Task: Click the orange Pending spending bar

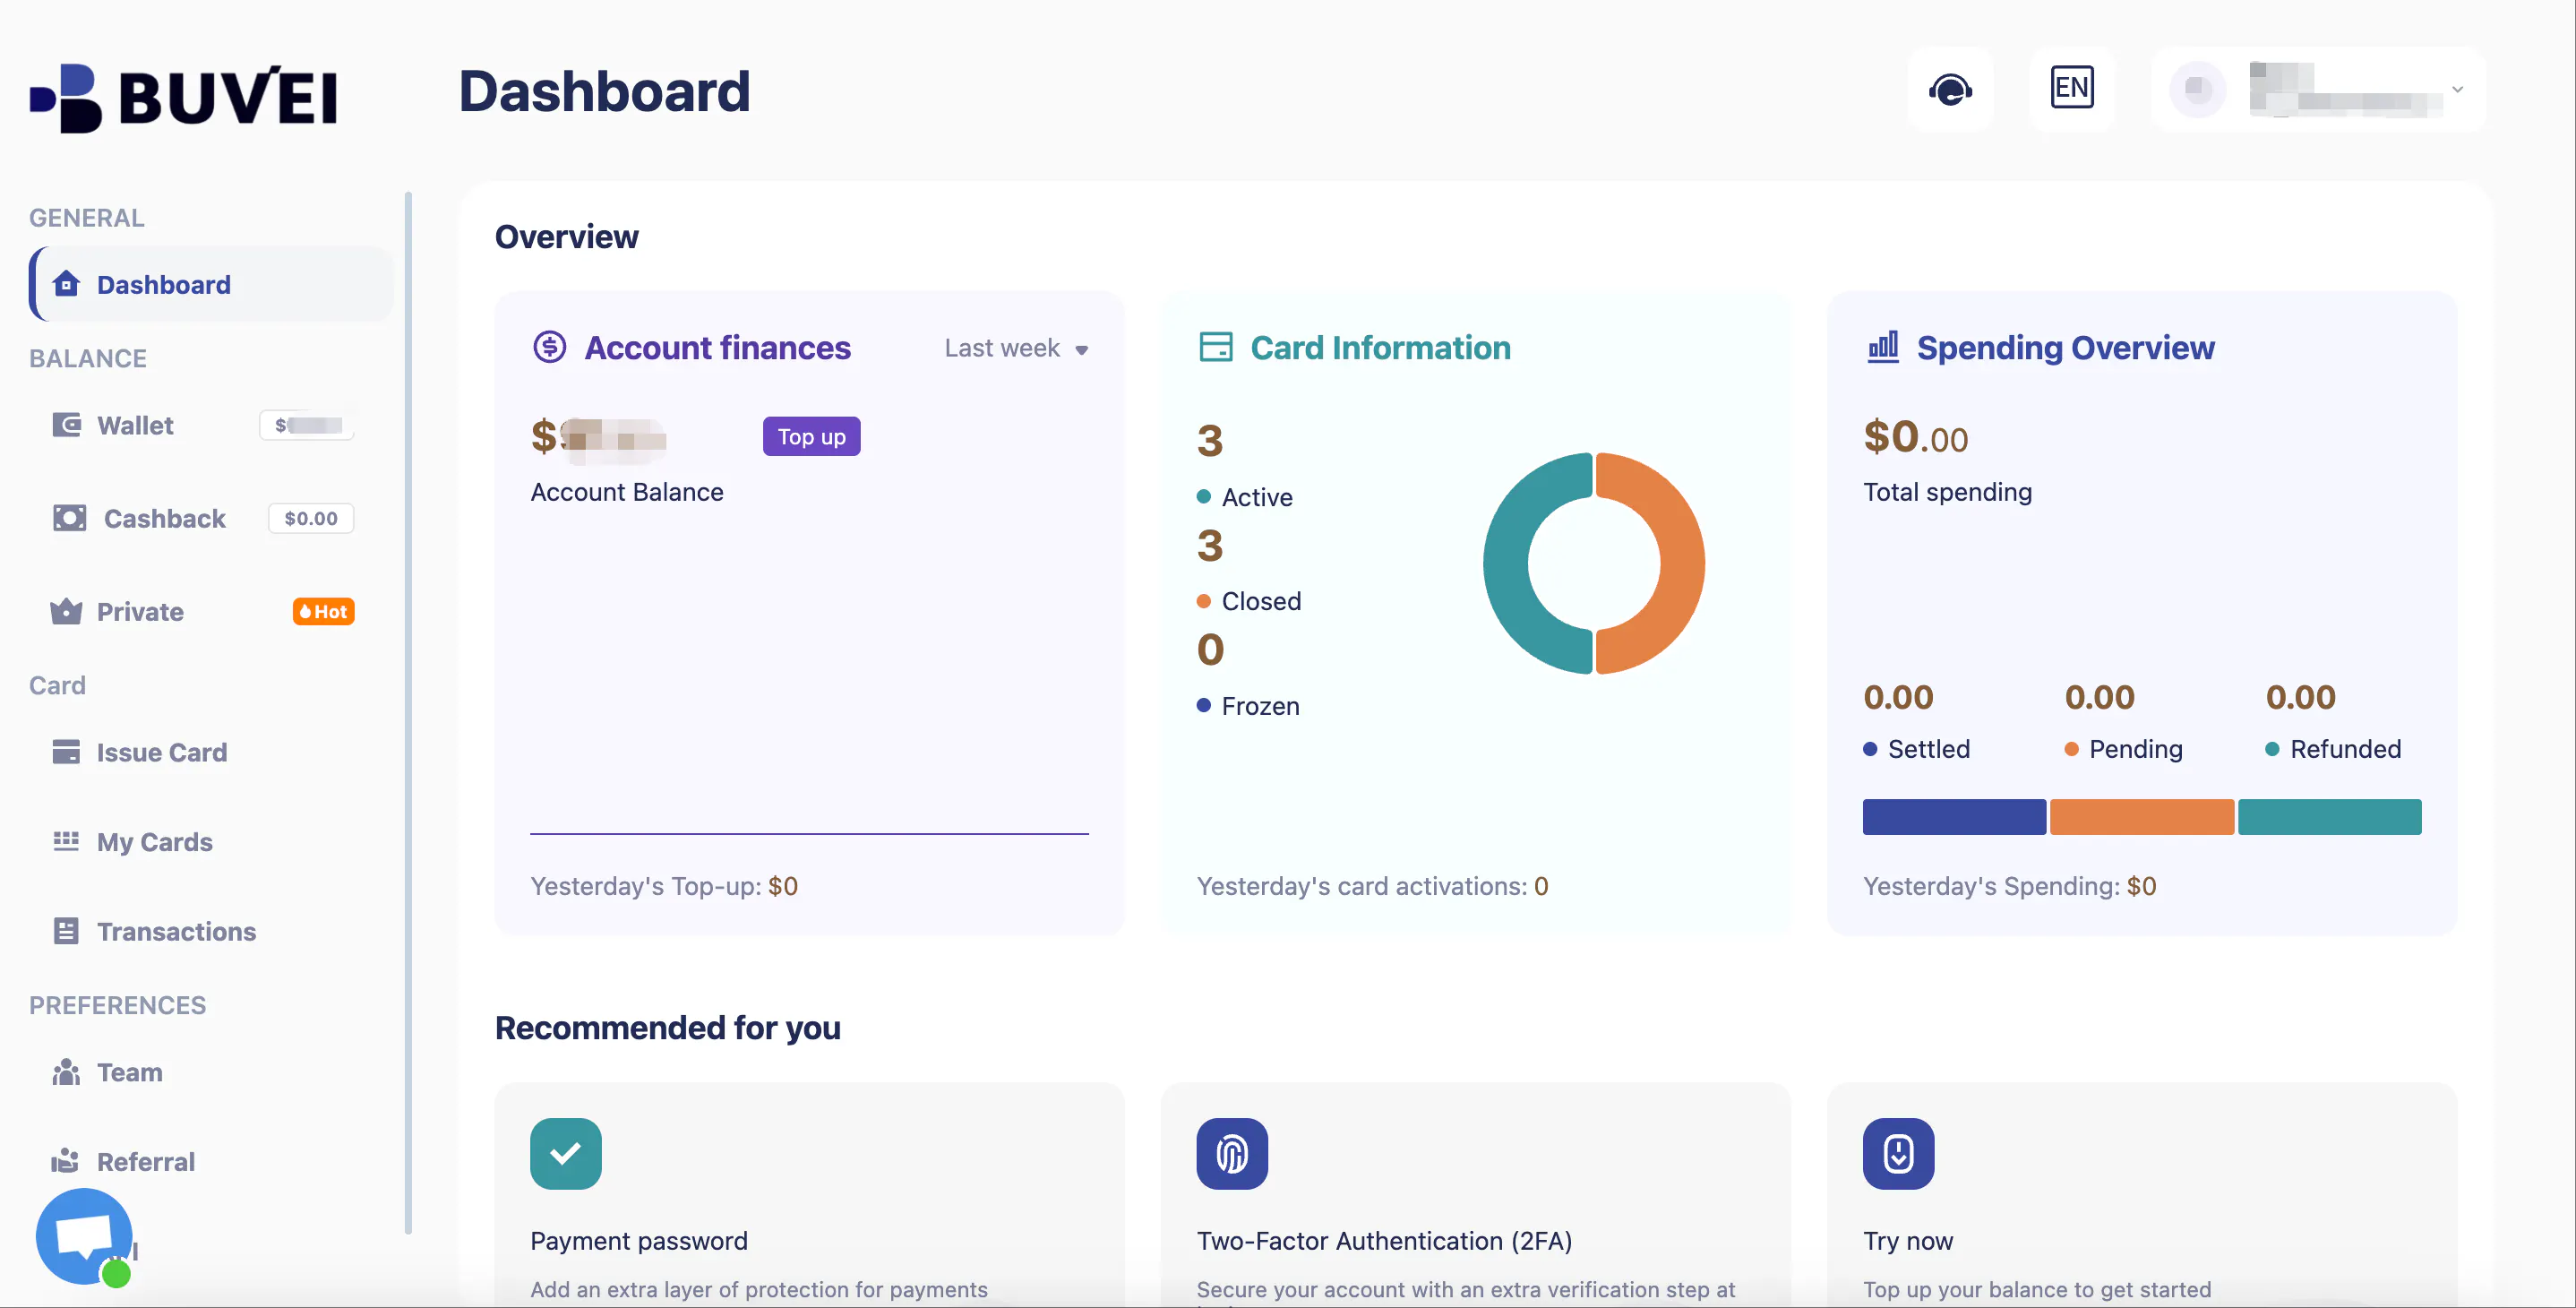Action: tap(2141, 816)
